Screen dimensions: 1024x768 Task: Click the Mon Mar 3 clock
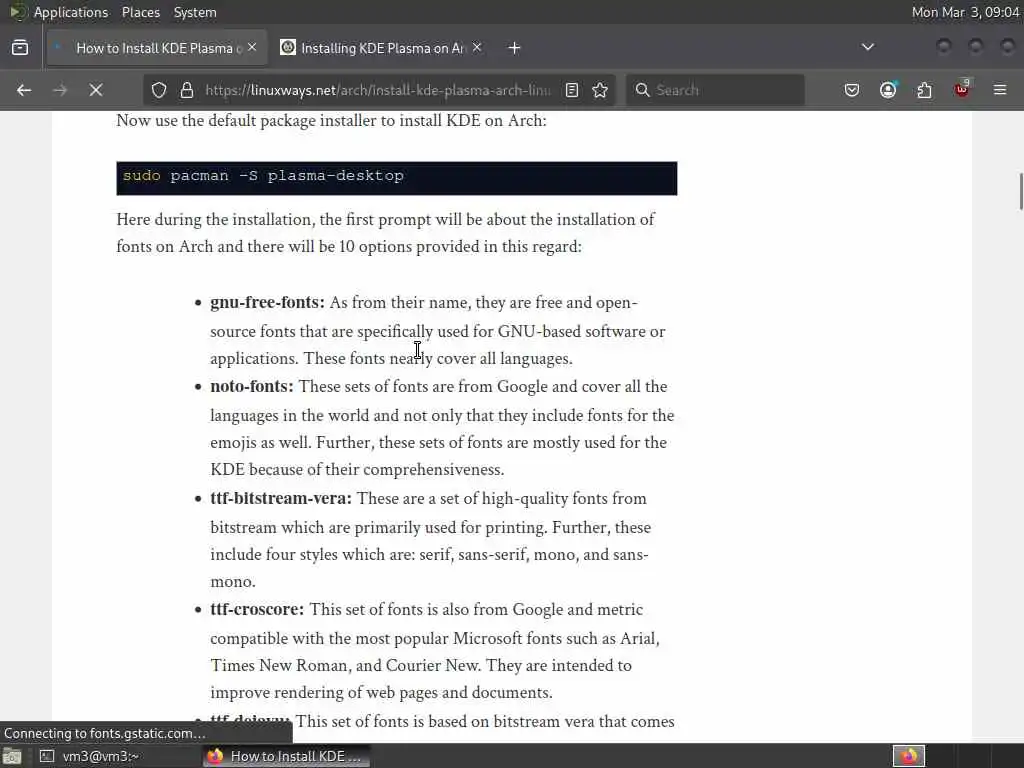[x=965, y=12]
